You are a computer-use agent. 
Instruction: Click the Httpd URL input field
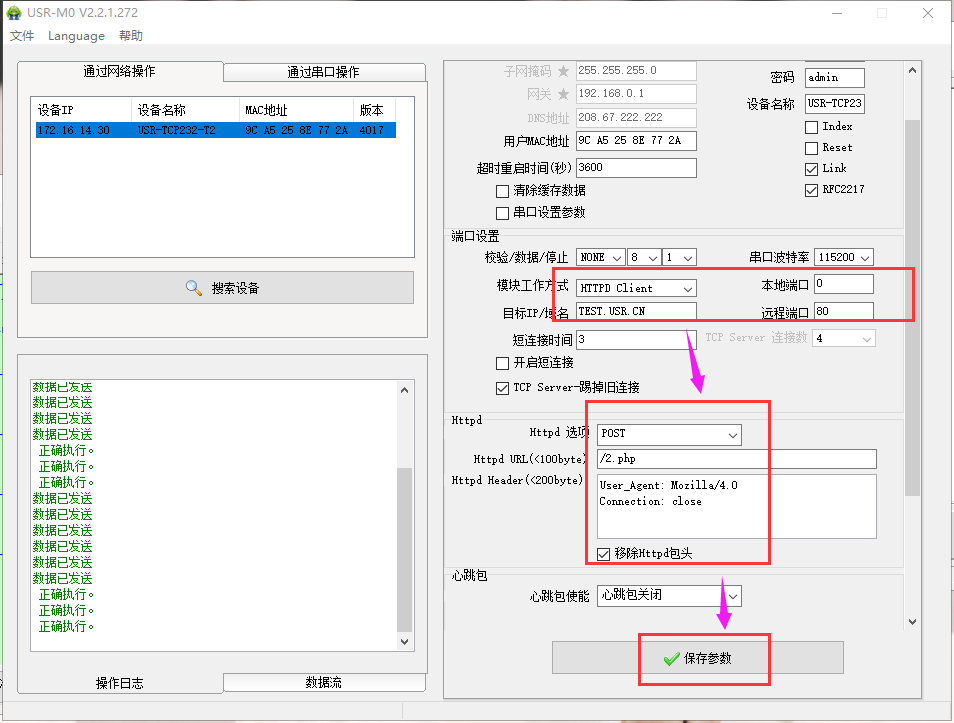[736, 459]
